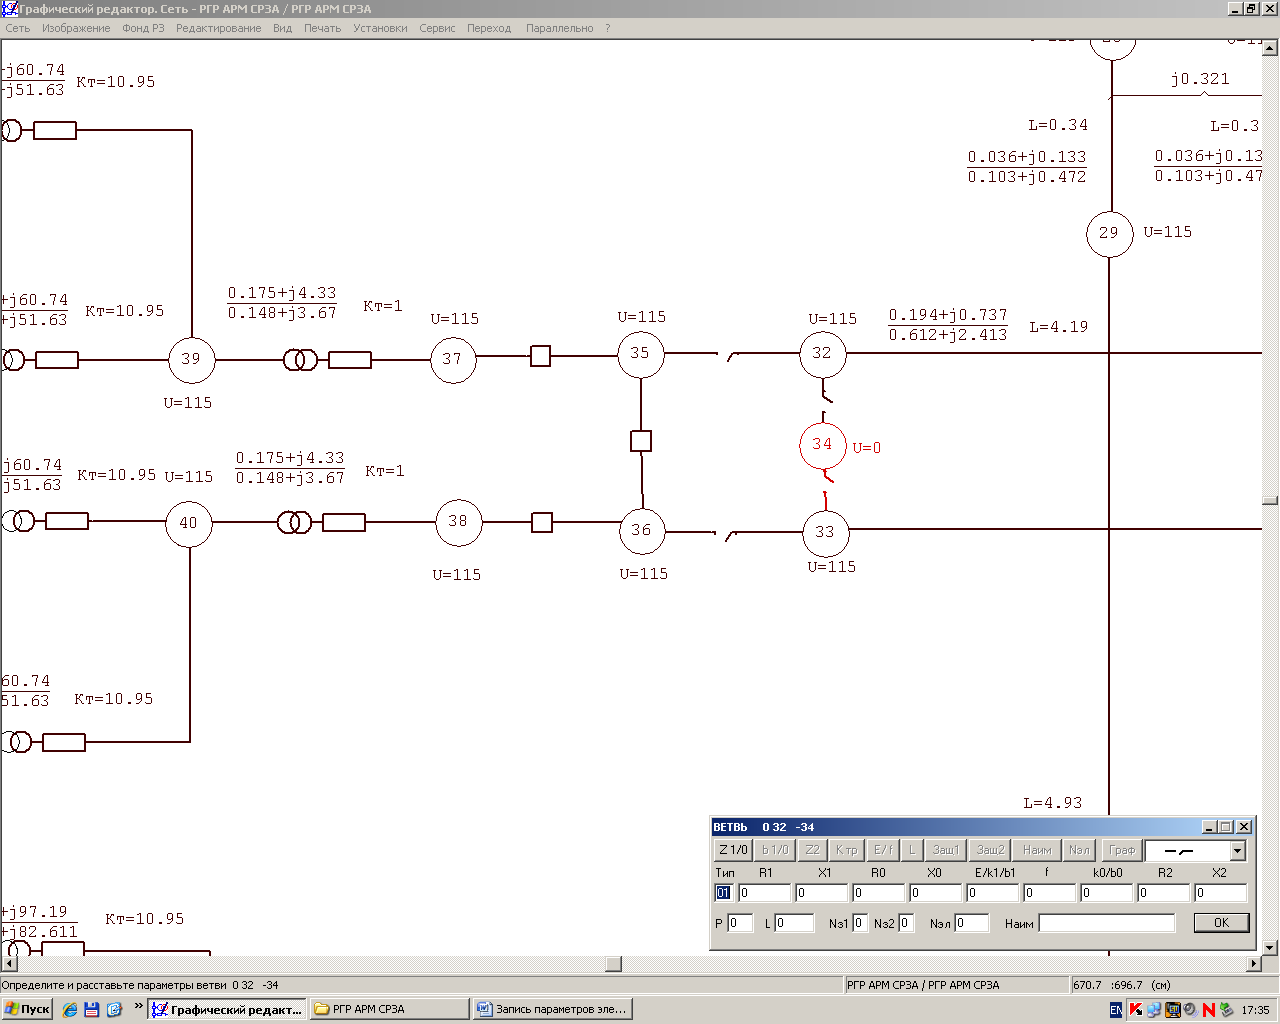The width and height of the screenshot is (1280, 1024).
Task: Confirm branch parameters with OK
Action: pyautogui.click(x=1221, y=923)
